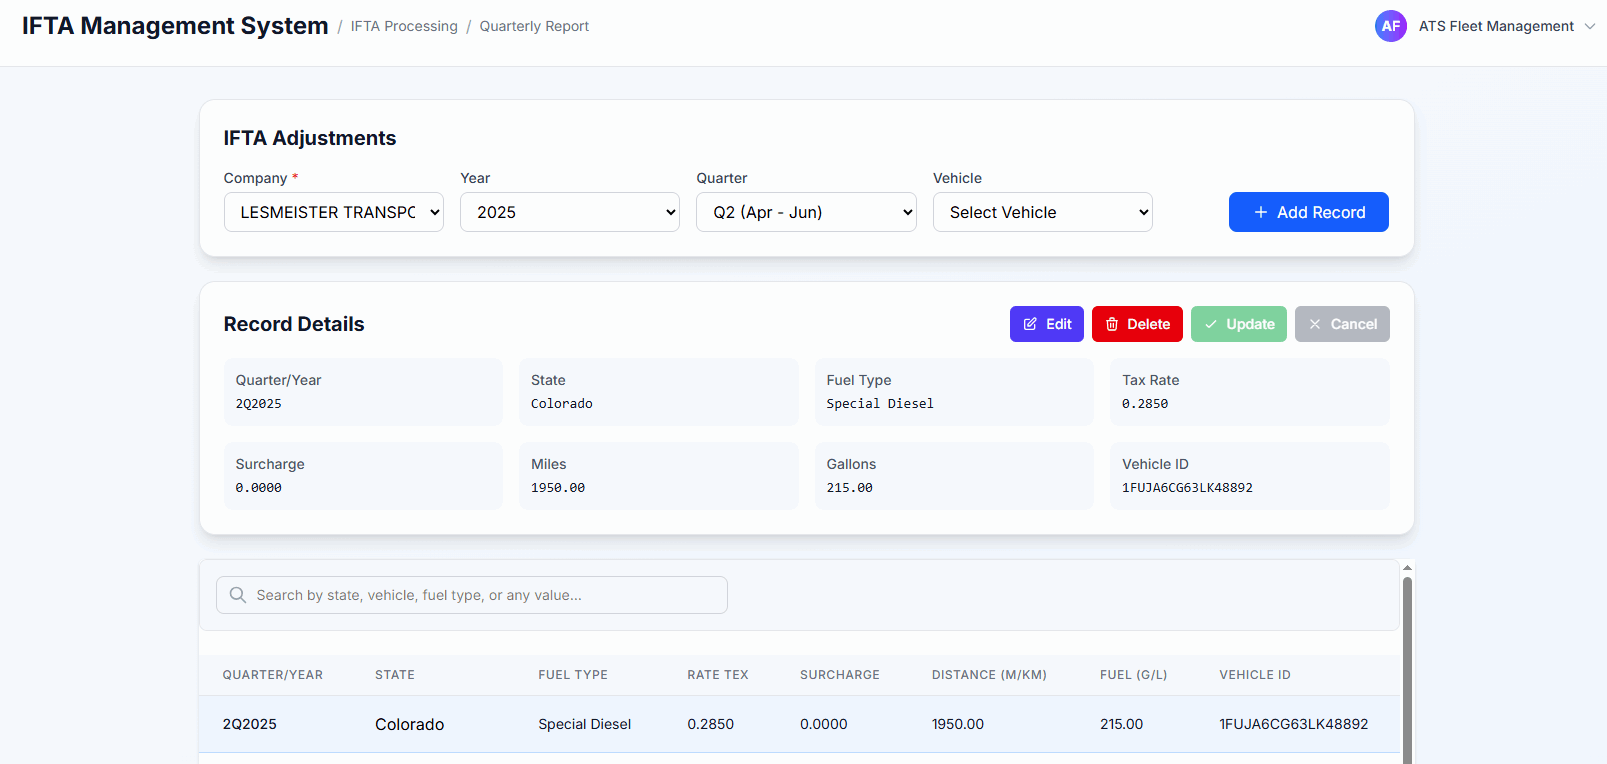Click the checkmark icon on Update button
The image size is (1607, 764).
pos(1211,324)
